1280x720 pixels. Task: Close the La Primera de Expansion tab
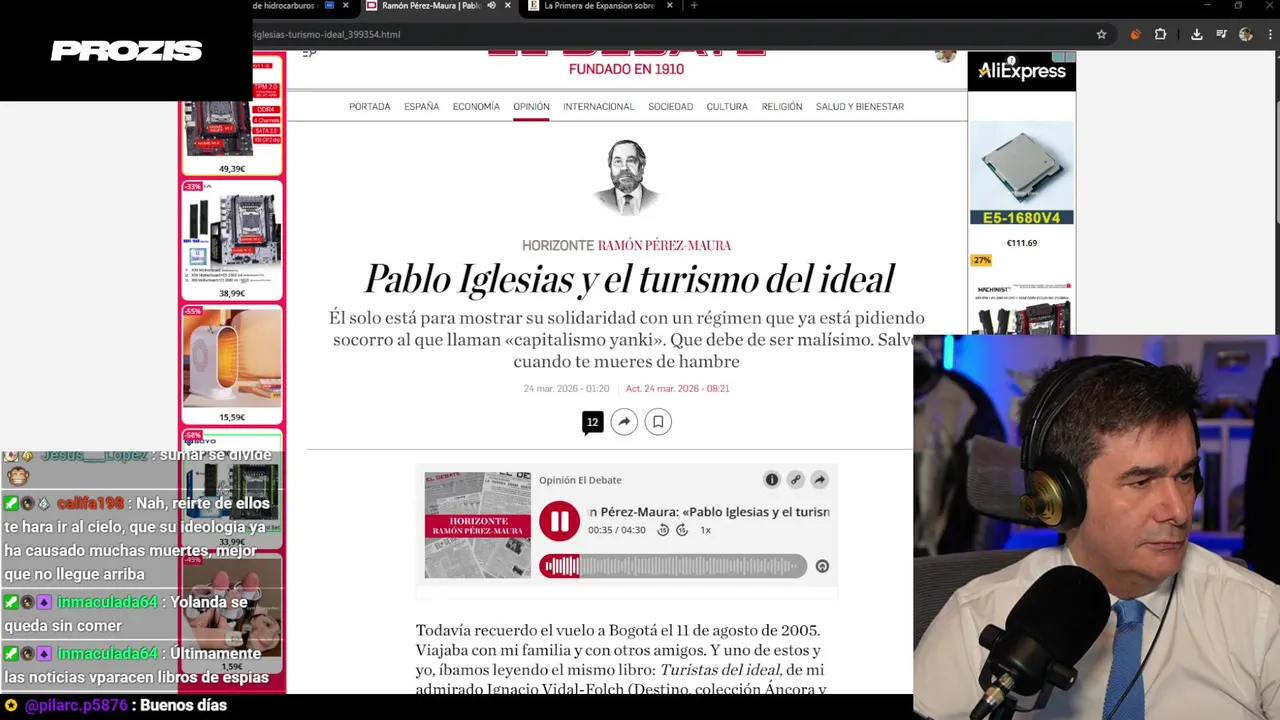pos(671,6)
